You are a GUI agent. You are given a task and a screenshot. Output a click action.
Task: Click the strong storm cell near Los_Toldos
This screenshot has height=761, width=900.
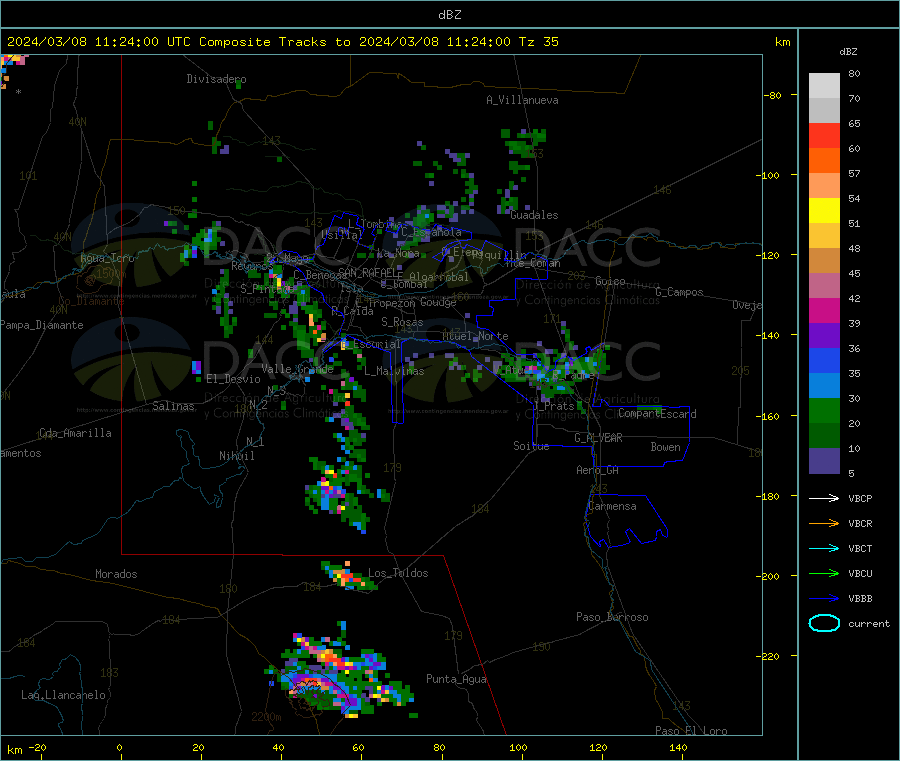(347, 576)
